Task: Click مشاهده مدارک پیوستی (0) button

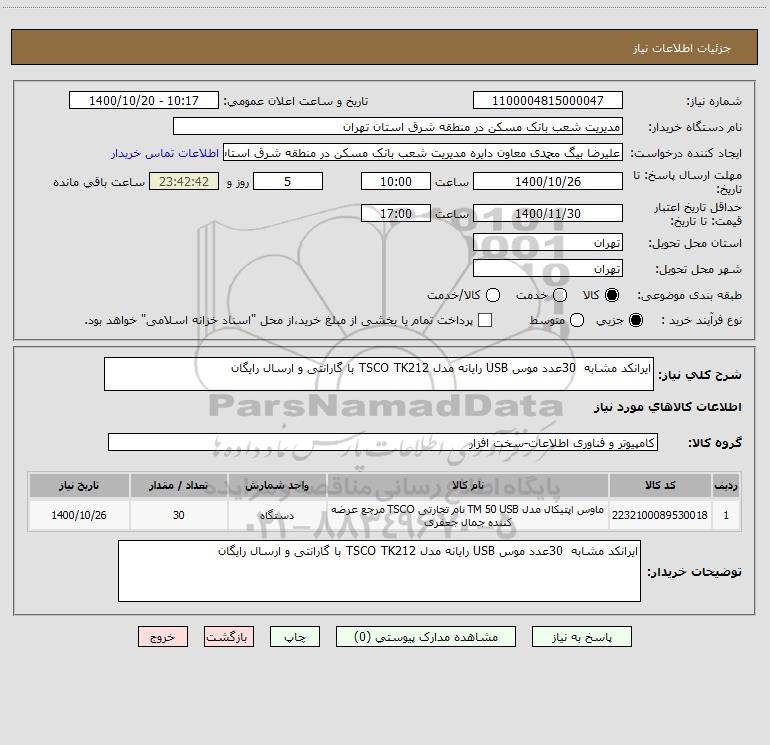Action: coord(426,637)
